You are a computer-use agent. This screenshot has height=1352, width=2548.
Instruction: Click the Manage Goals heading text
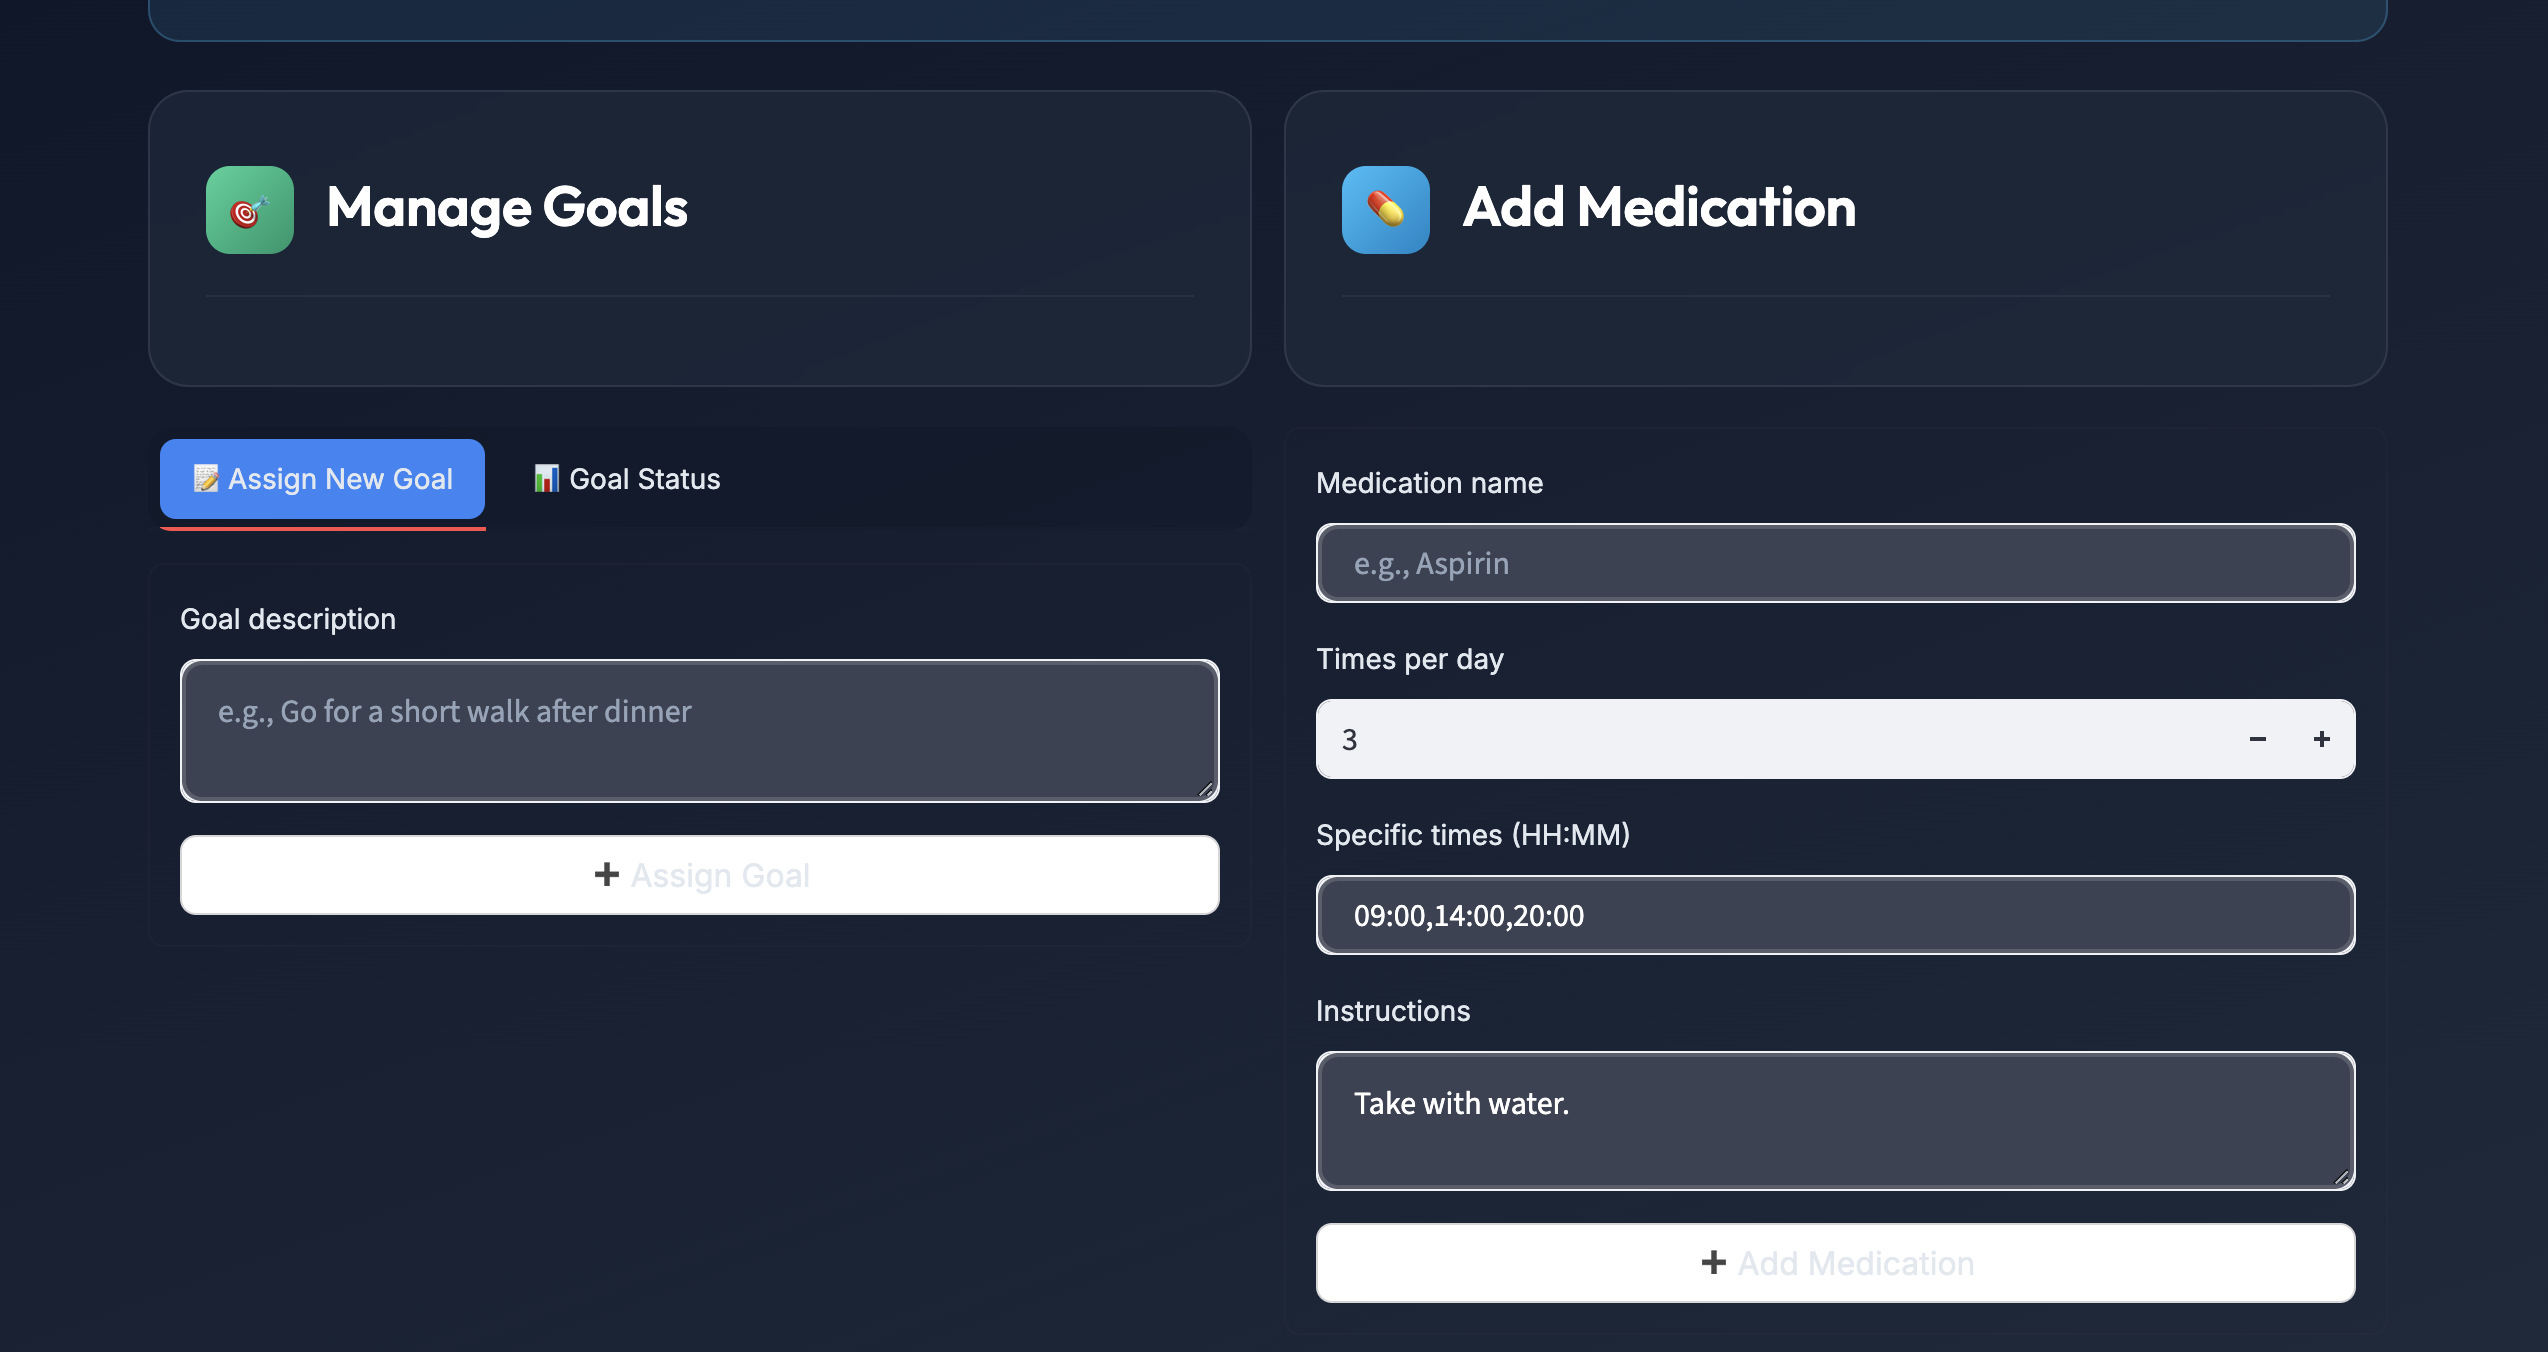[507, 208]
